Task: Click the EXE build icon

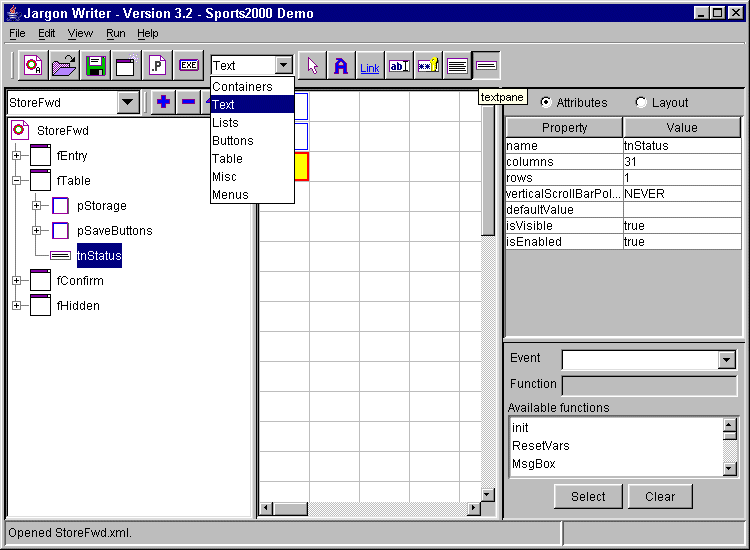Action: (x=188, y=66)
